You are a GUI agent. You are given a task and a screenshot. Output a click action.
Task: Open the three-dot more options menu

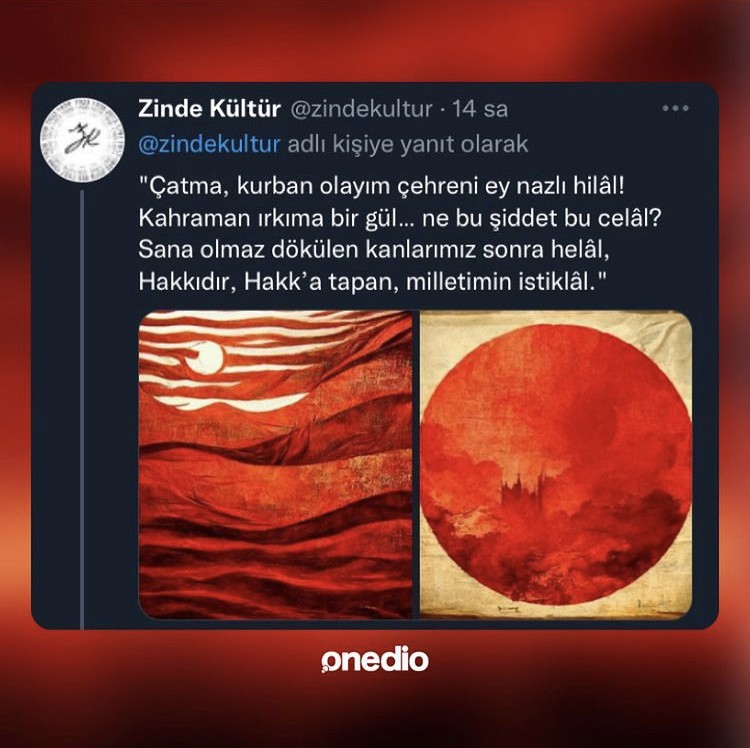pos(675,109)
